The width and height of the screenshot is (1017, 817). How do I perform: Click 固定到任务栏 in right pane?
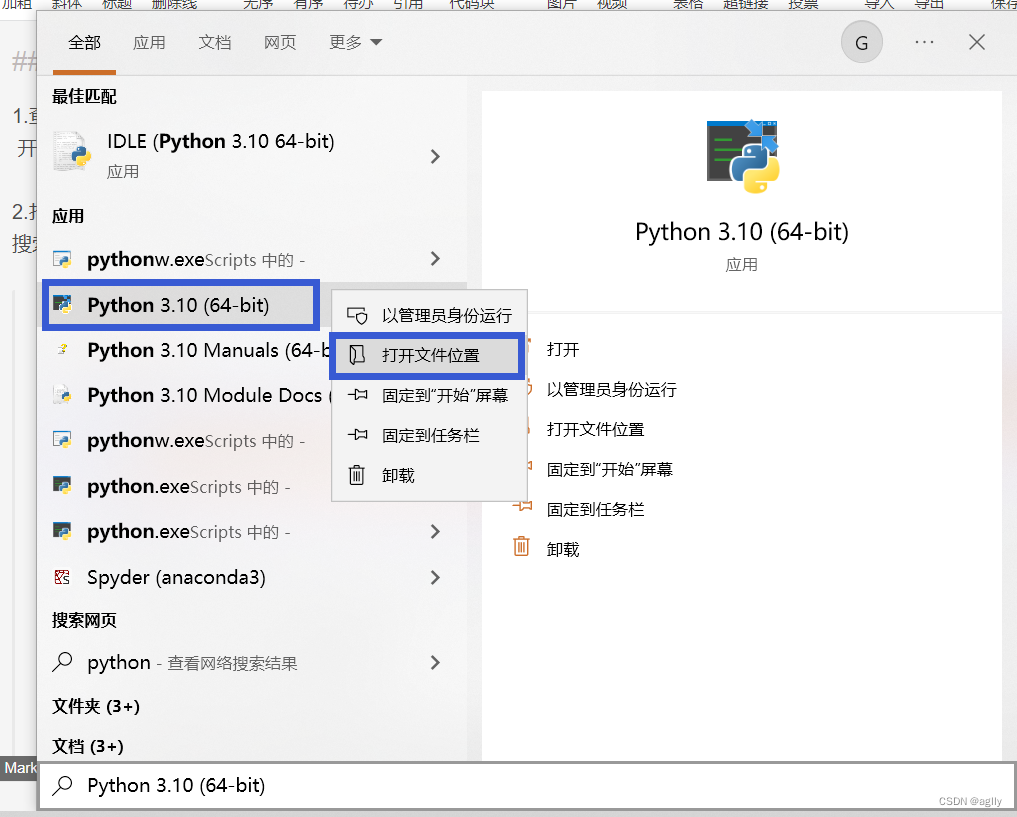pos(595,510)
